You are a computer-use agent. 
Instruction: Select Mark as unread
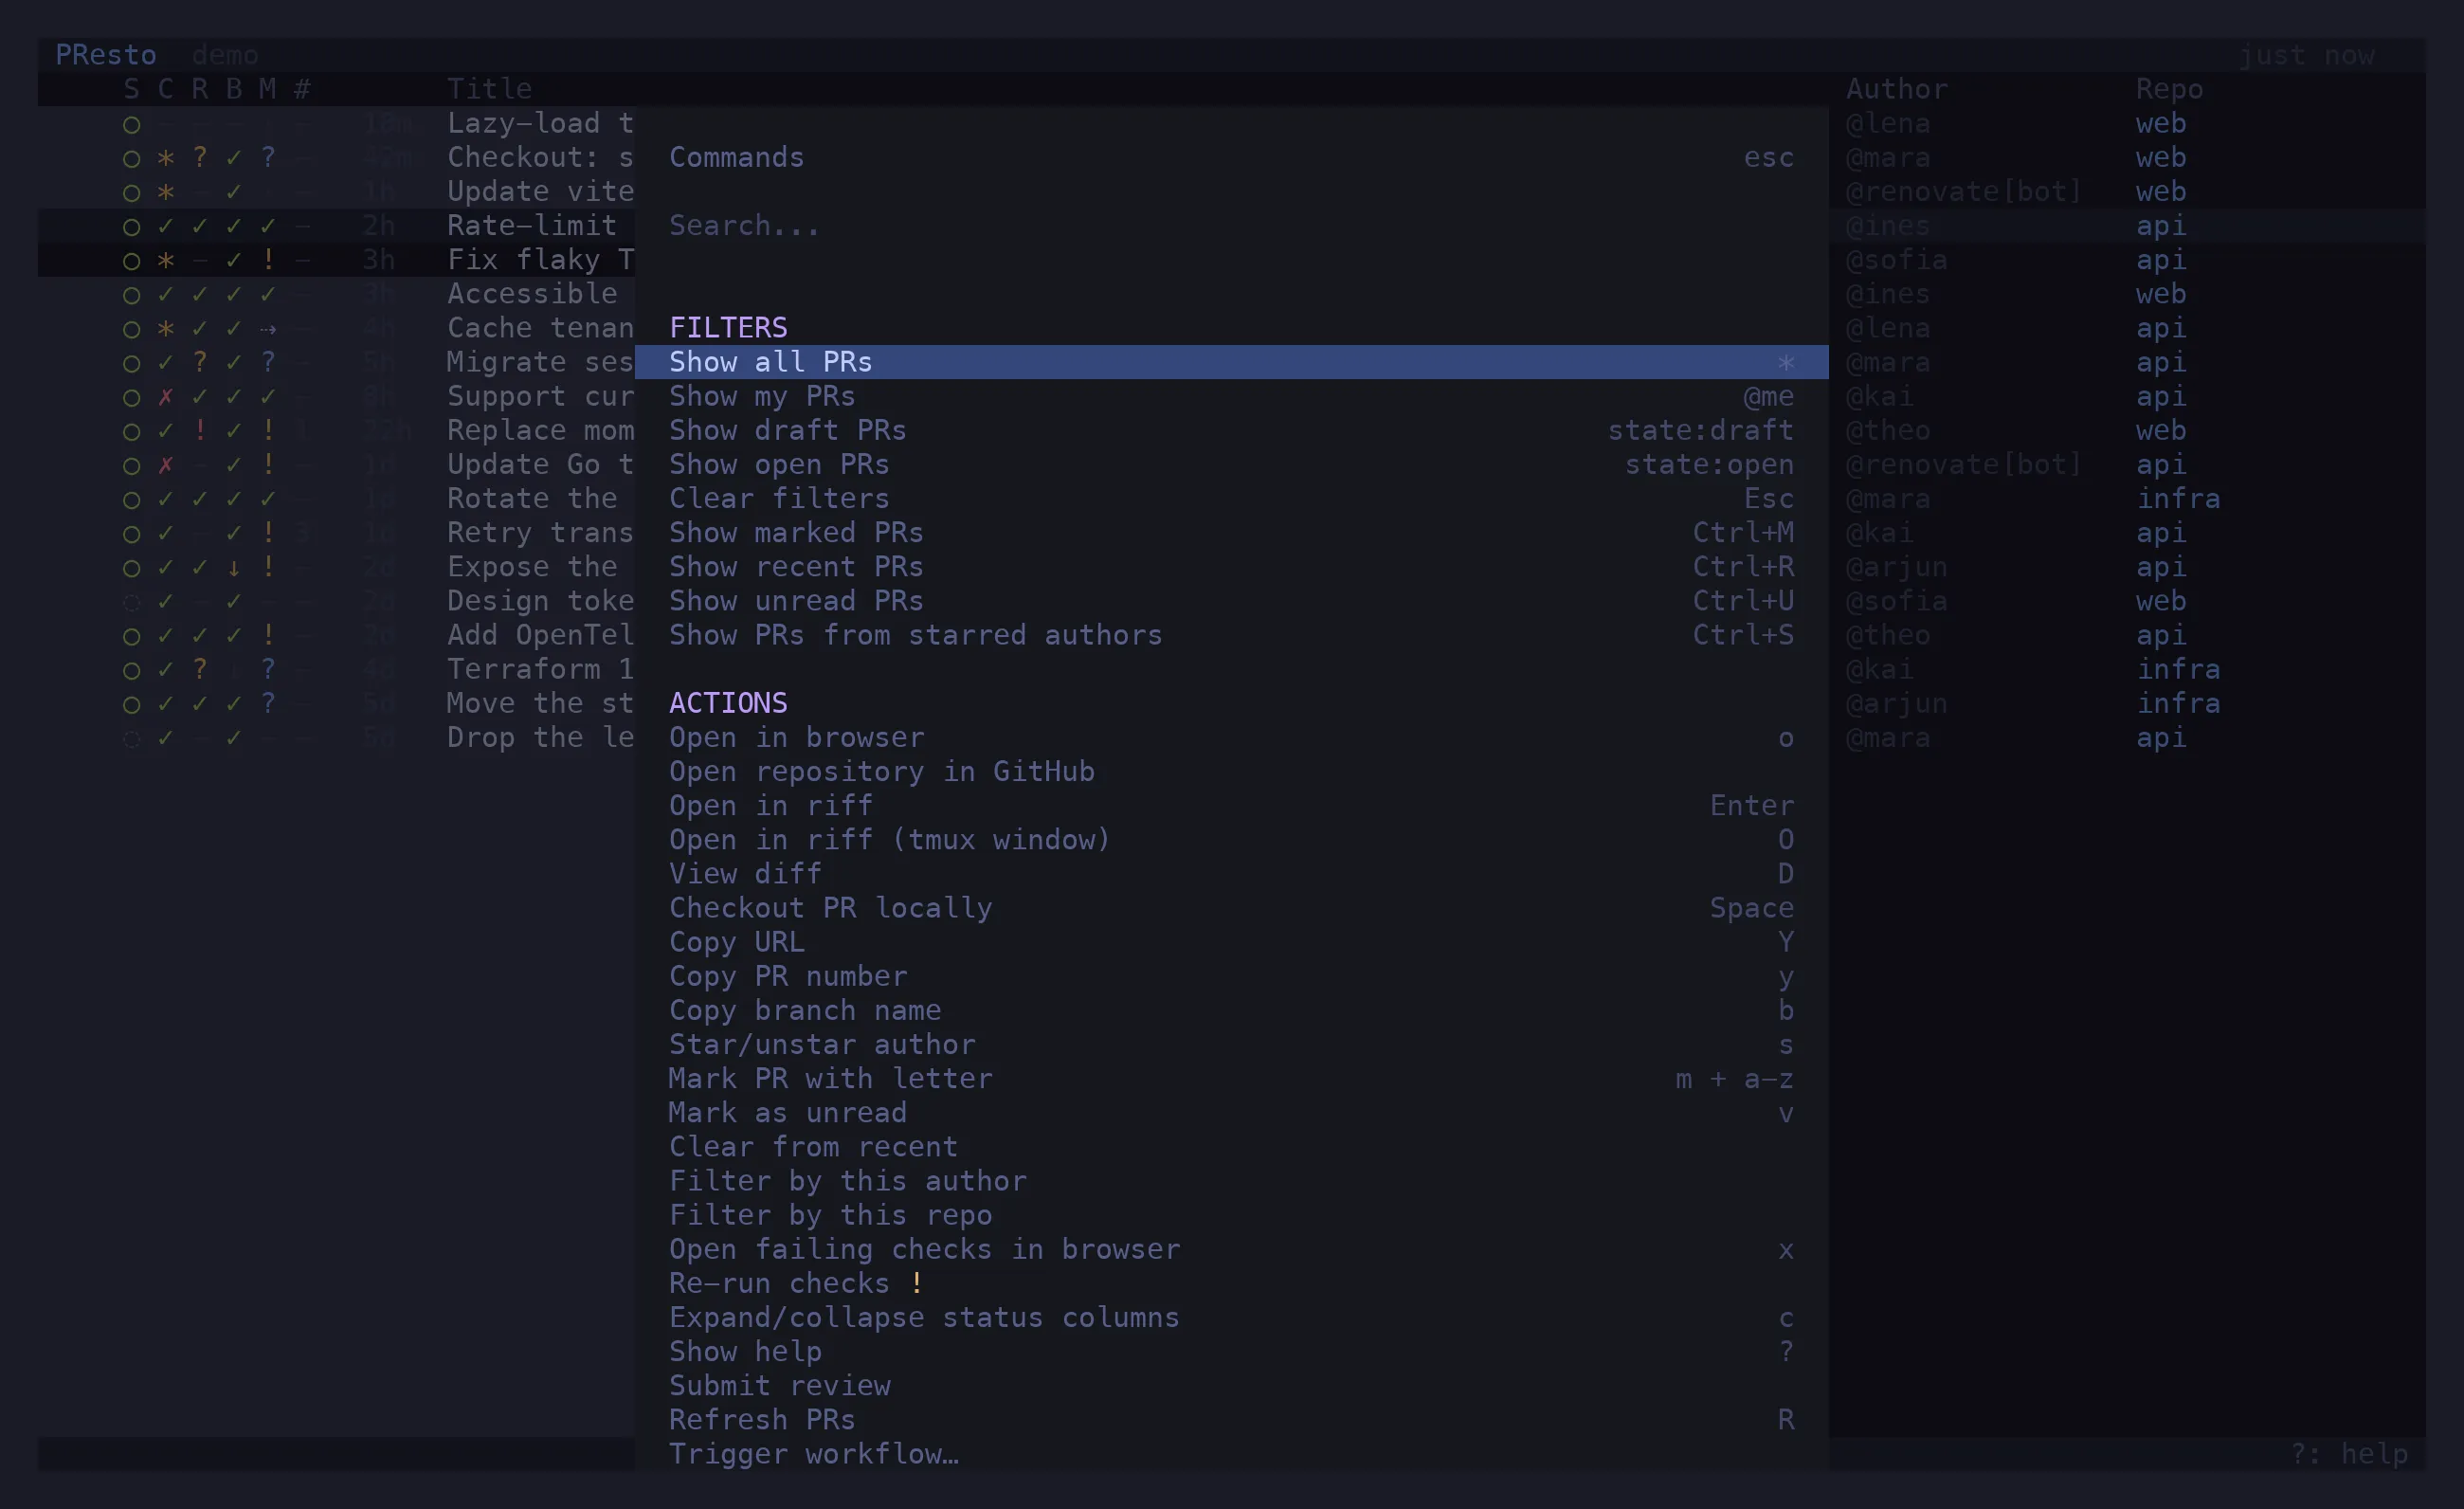[x=1231, y=1112]
